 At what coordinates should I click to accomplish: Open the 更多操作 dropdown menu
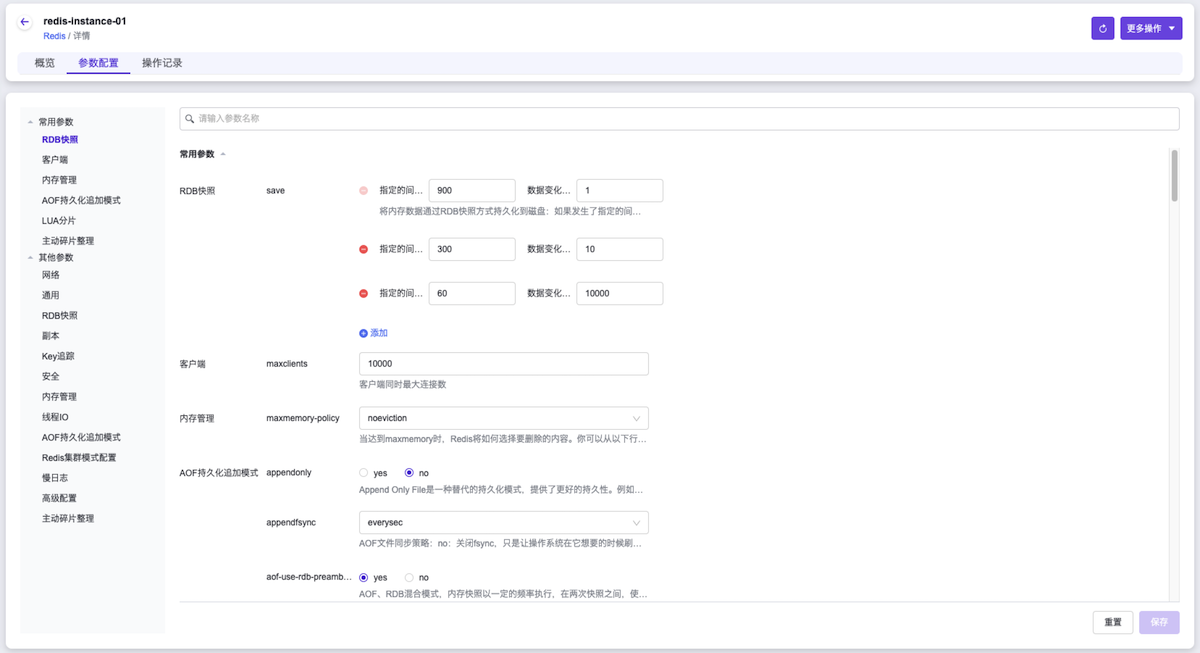[1151, 29]
